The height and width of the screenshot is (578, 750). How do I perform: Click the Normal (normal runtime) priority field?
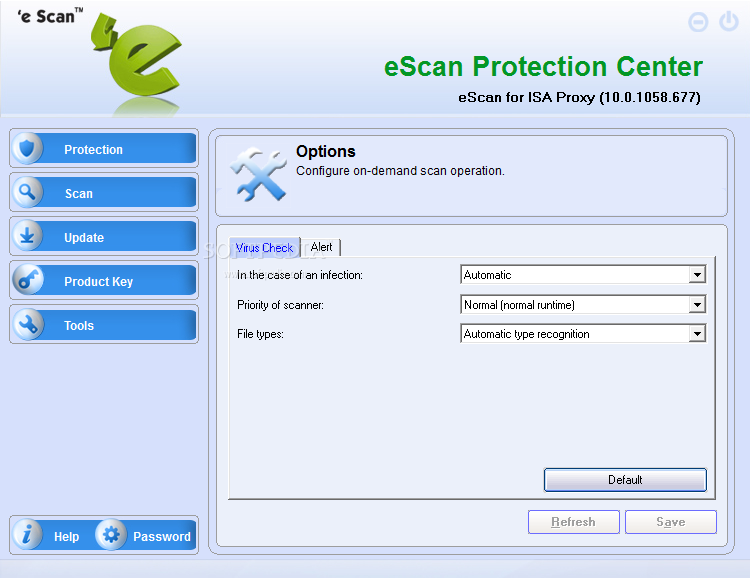click(583, 304)
